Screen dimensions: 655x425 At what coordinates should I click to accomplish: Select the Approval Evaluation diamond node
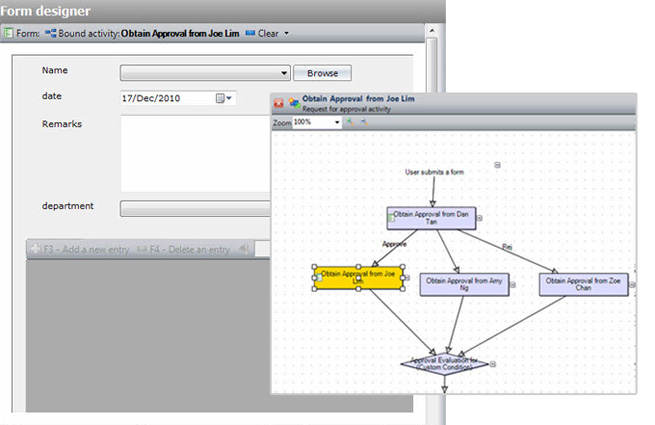(444, 364)
